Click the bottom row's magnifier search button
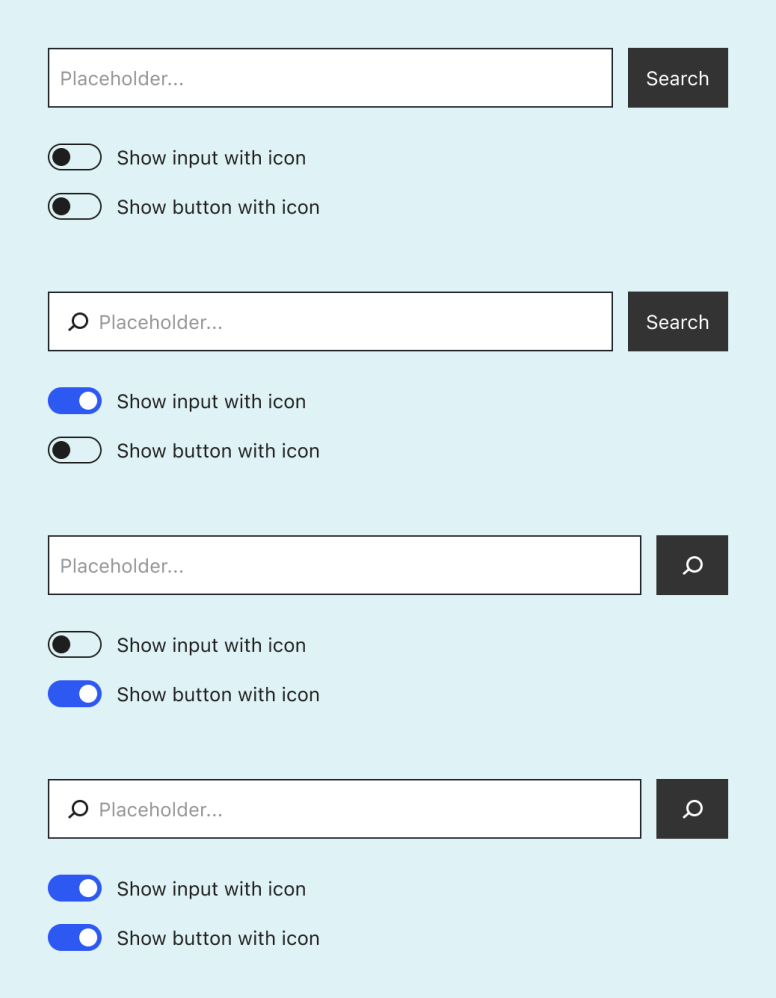The image size is (776, 998). [692, 809]
